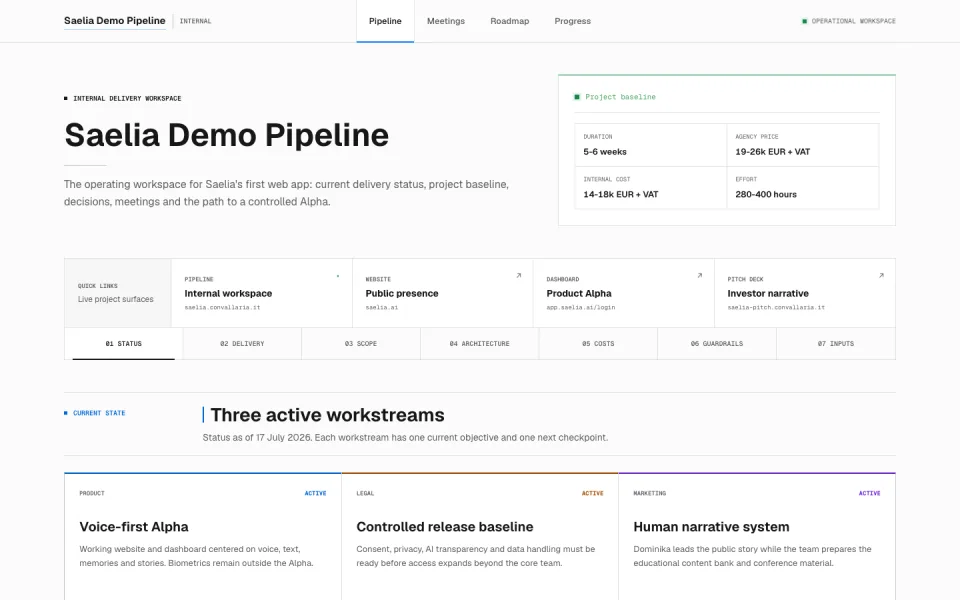Click the Project baseline label

(x=620, y=97)
